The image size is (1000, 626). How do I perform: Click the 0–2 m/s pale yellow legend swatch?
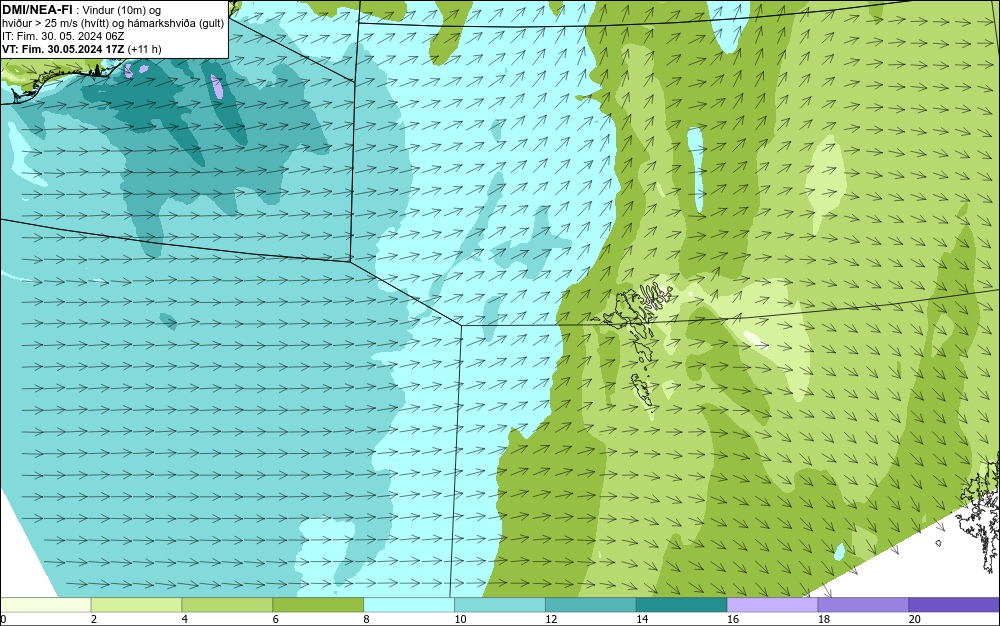pos(45,604)
